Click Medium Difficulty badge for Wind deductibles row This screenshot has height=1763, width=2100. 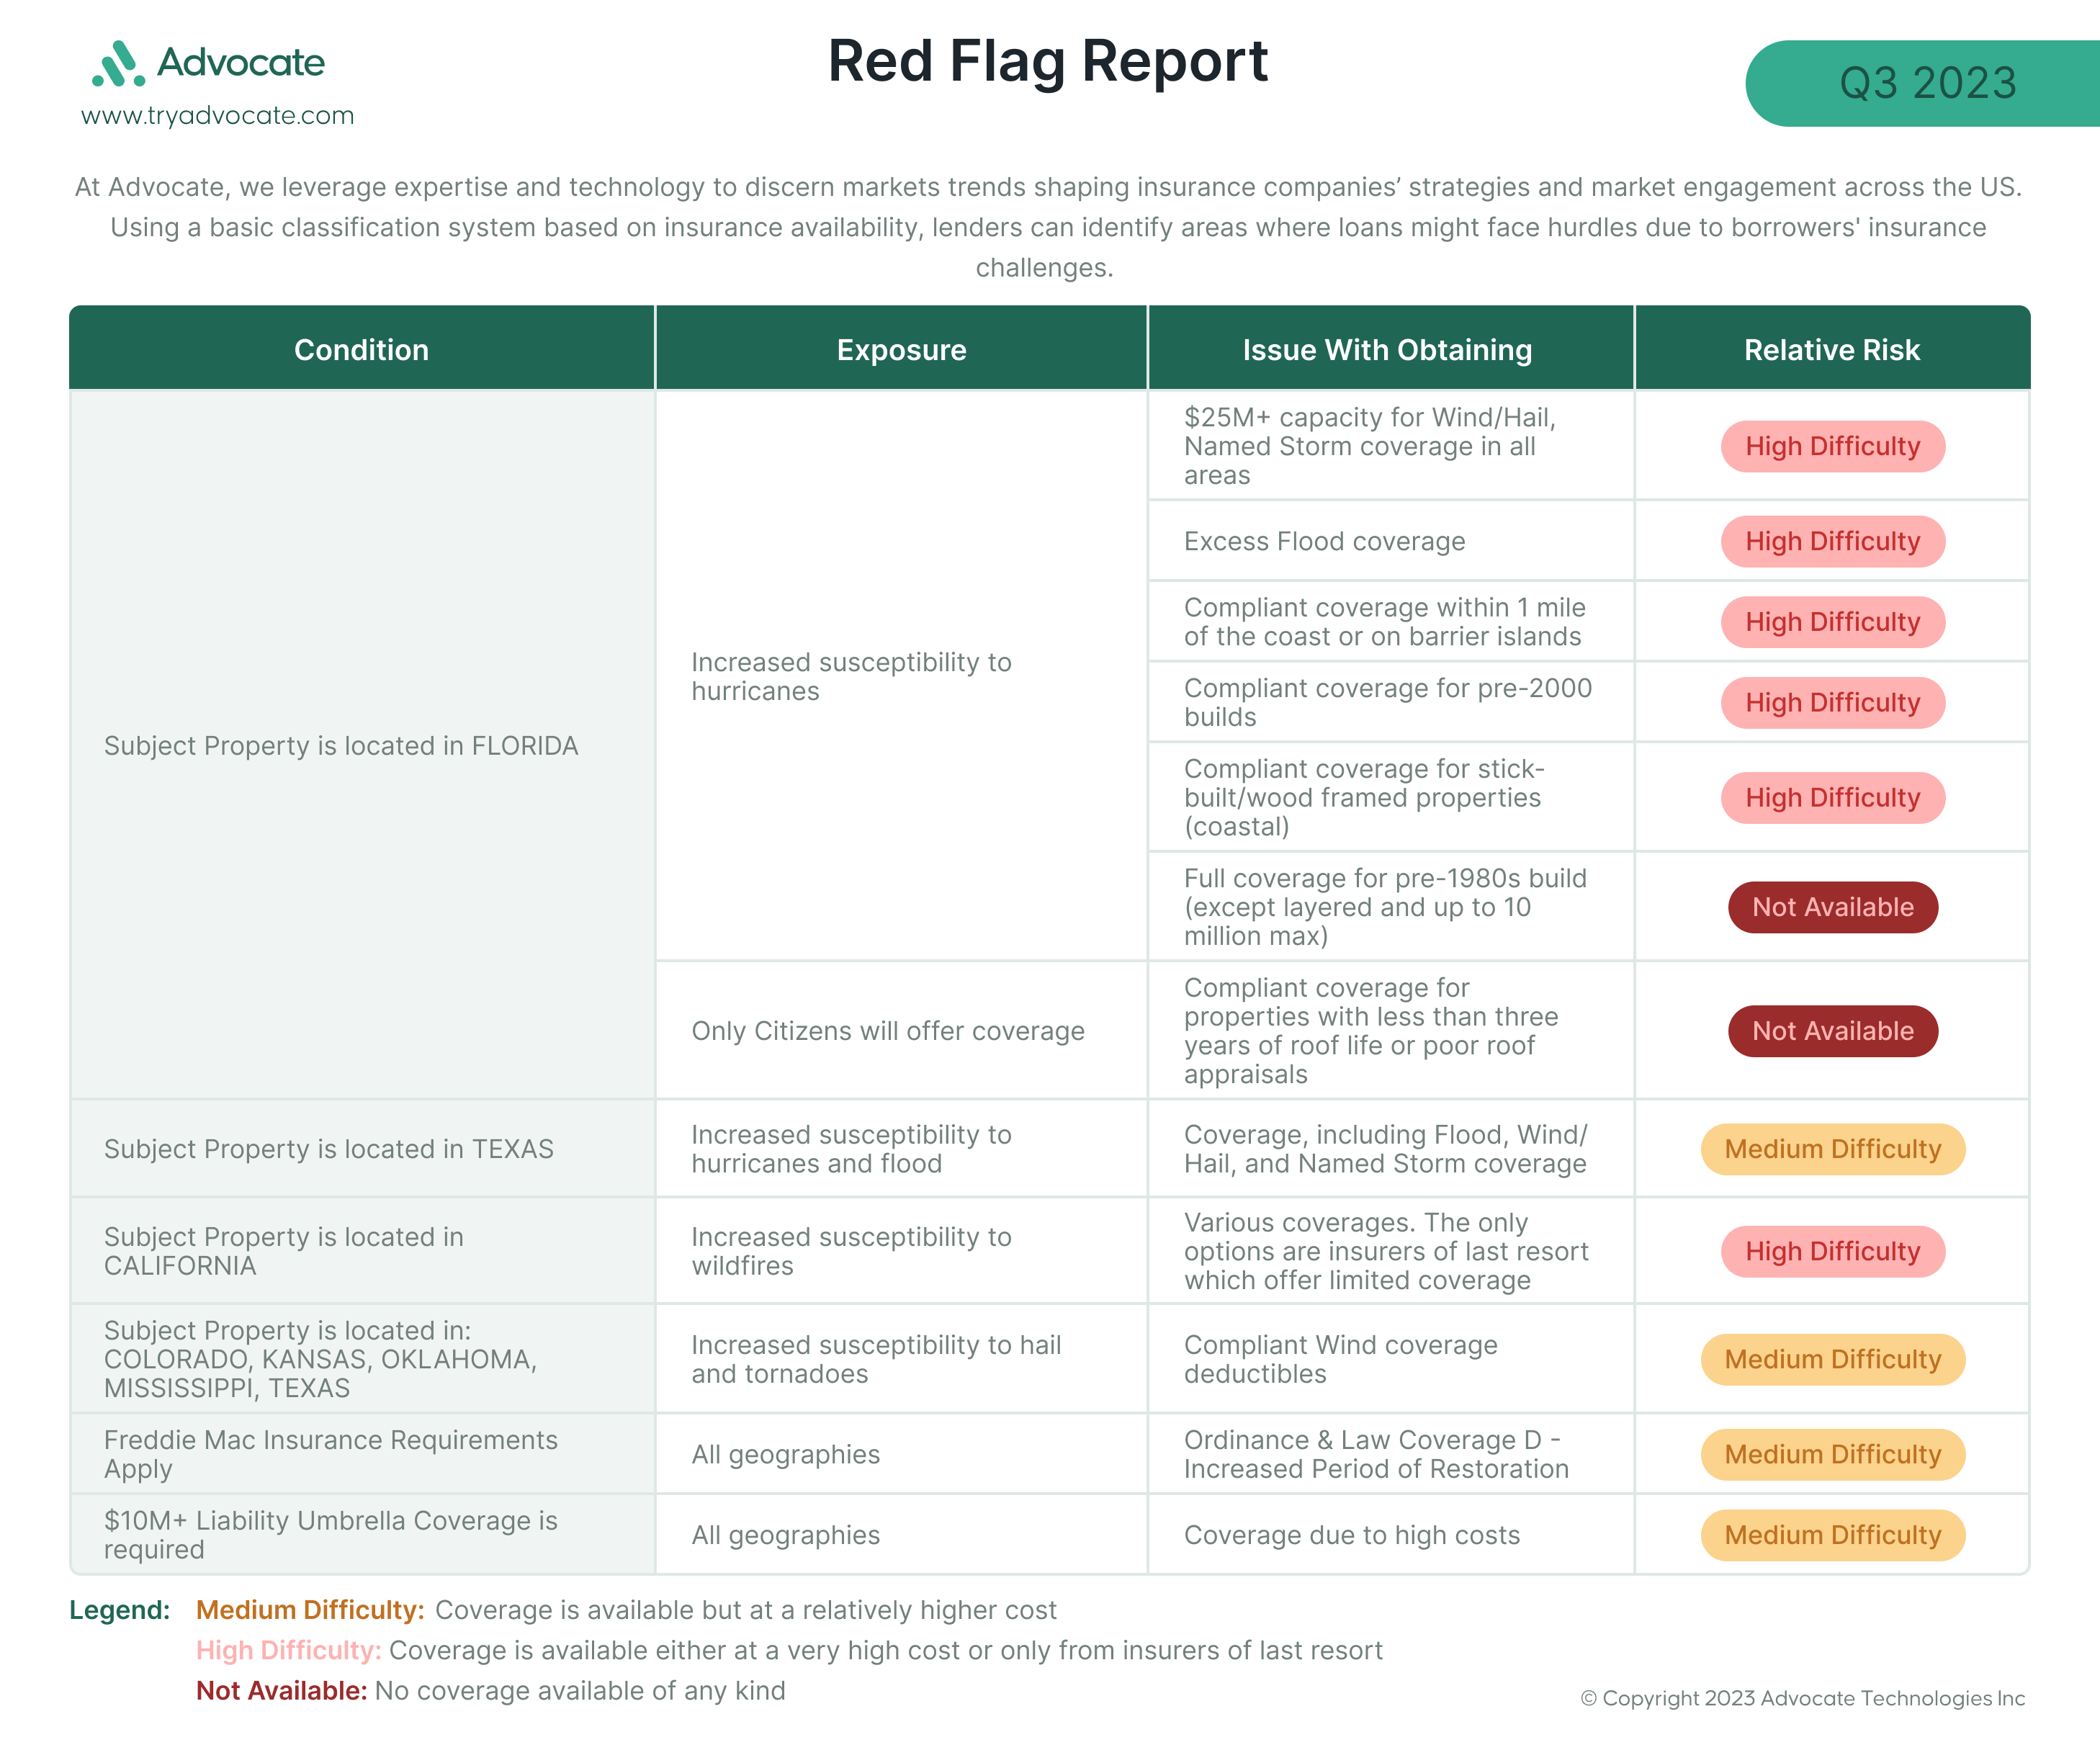pyautogui.click(x=1832, y=1359)
